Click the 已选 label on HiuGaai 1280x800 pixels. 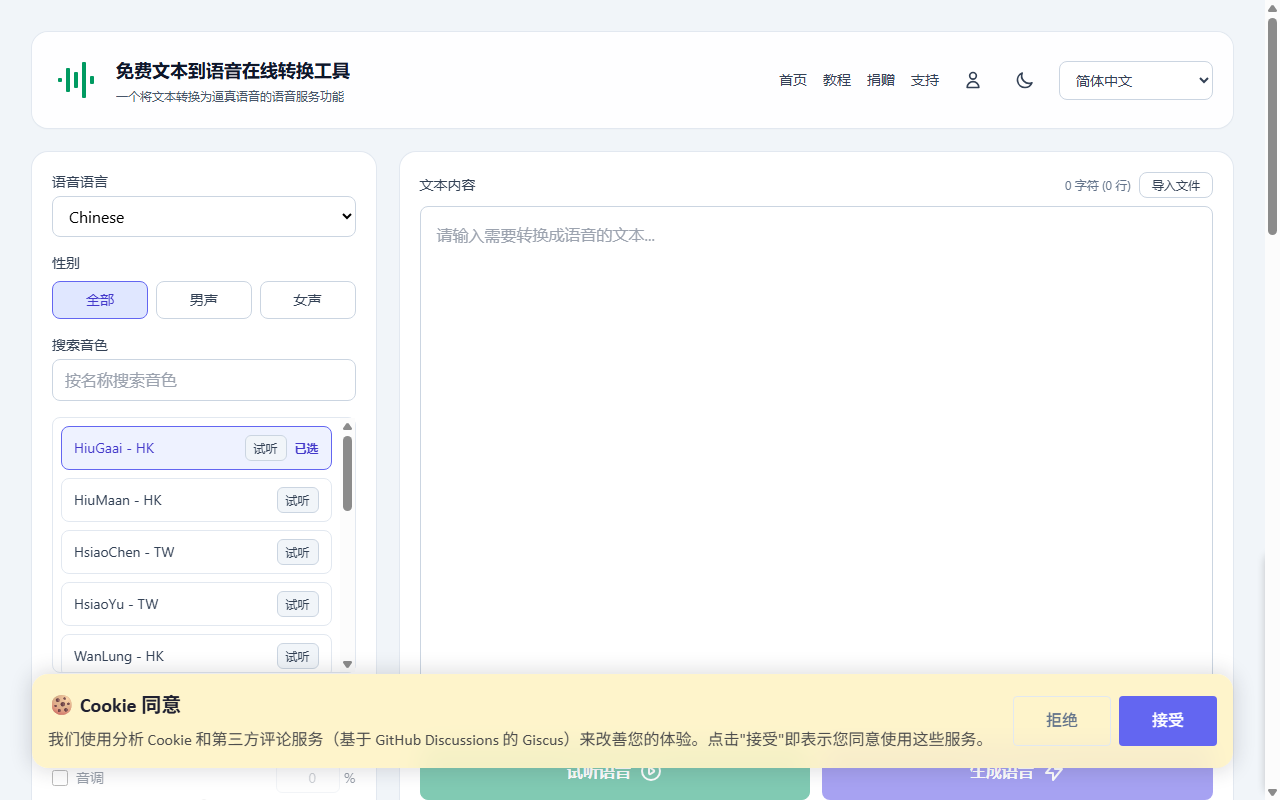point(306,448)
